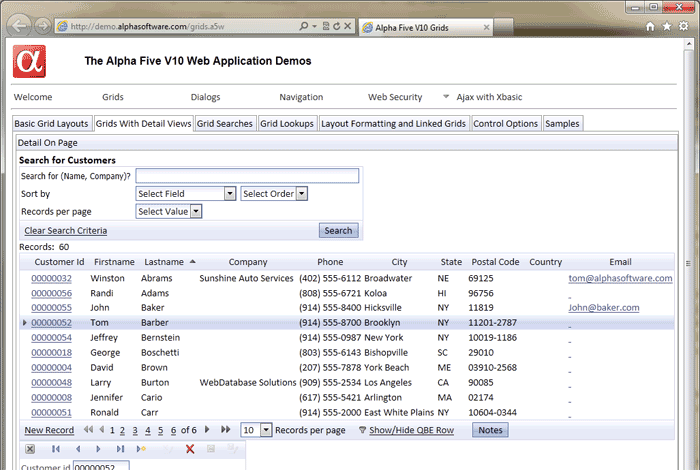Go to the next page of grid records
The image size is (700, 470).
tap(207, 429)
